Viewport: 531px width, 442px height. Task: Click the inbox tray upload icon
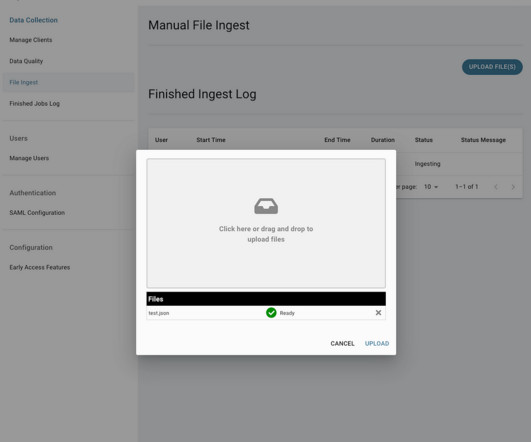pos(266,206)
